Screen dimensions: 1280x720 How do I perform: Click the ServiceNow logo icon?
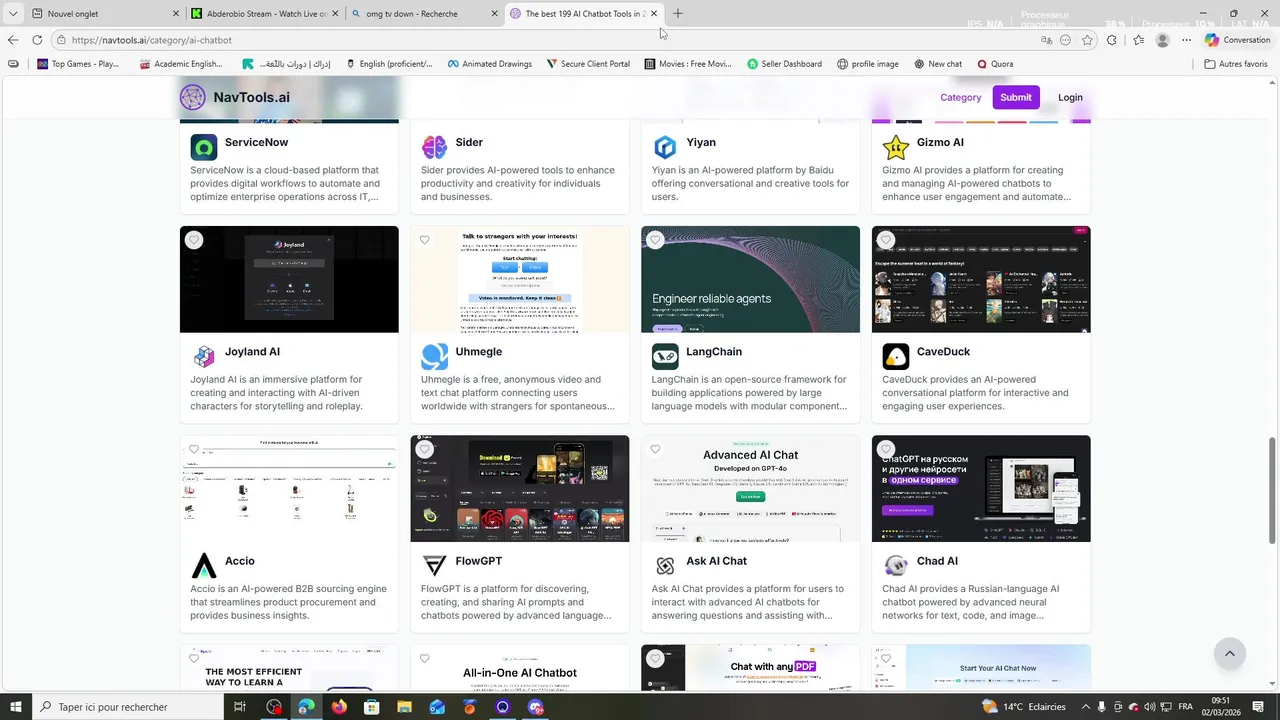(204, 147)
